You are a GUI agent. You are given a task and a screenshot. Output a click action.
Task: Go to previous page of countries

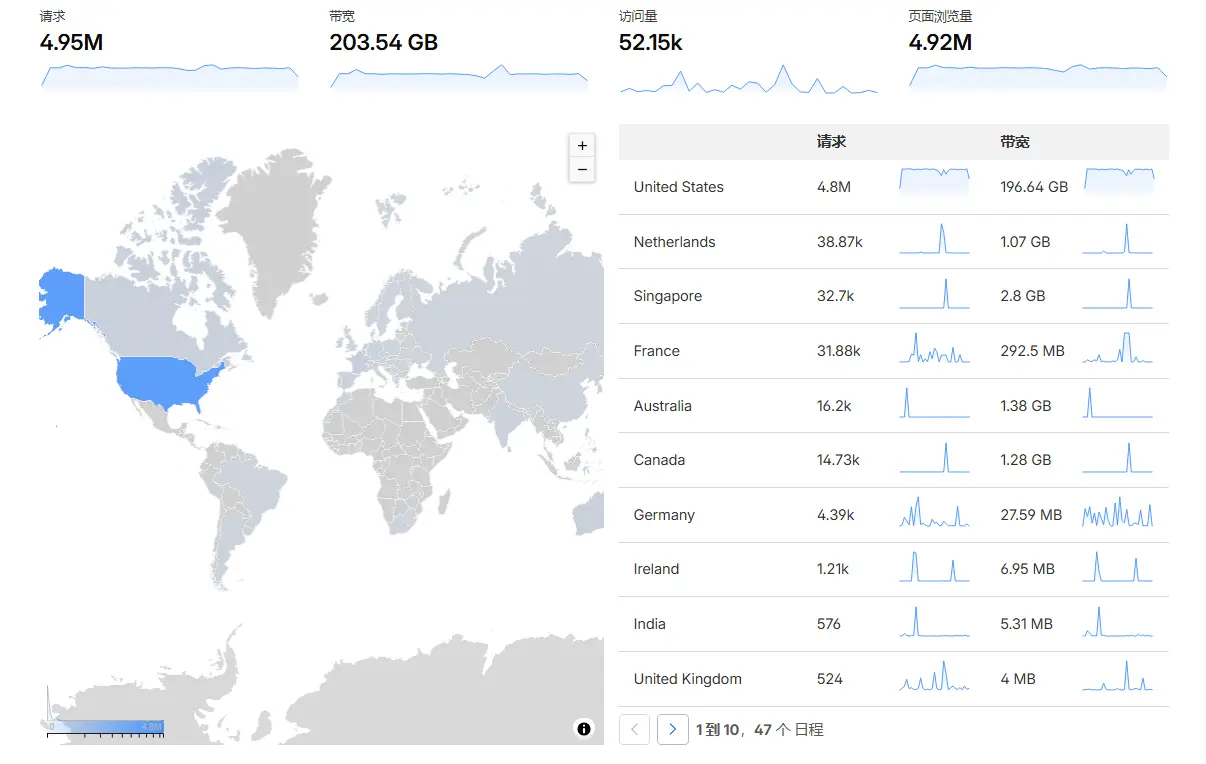click(x=635, y=729)
